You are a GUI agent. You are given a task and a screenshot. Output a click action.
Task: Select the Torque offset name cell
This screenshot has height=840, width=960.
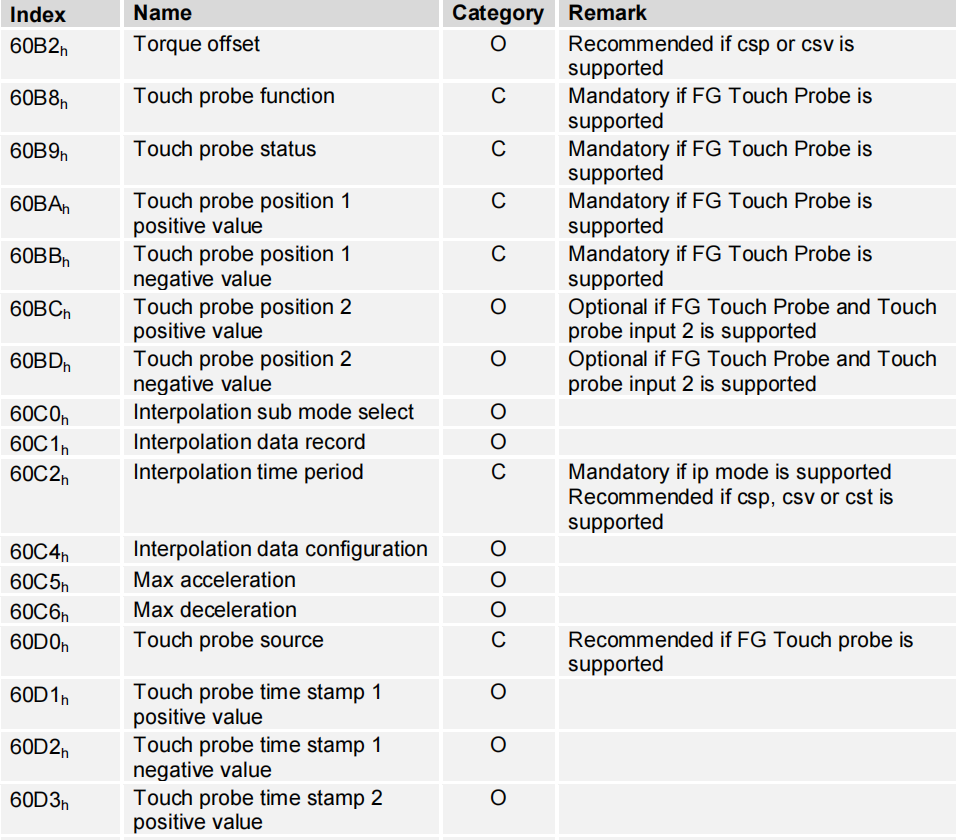pyautogui.click(x=197, y=44)
